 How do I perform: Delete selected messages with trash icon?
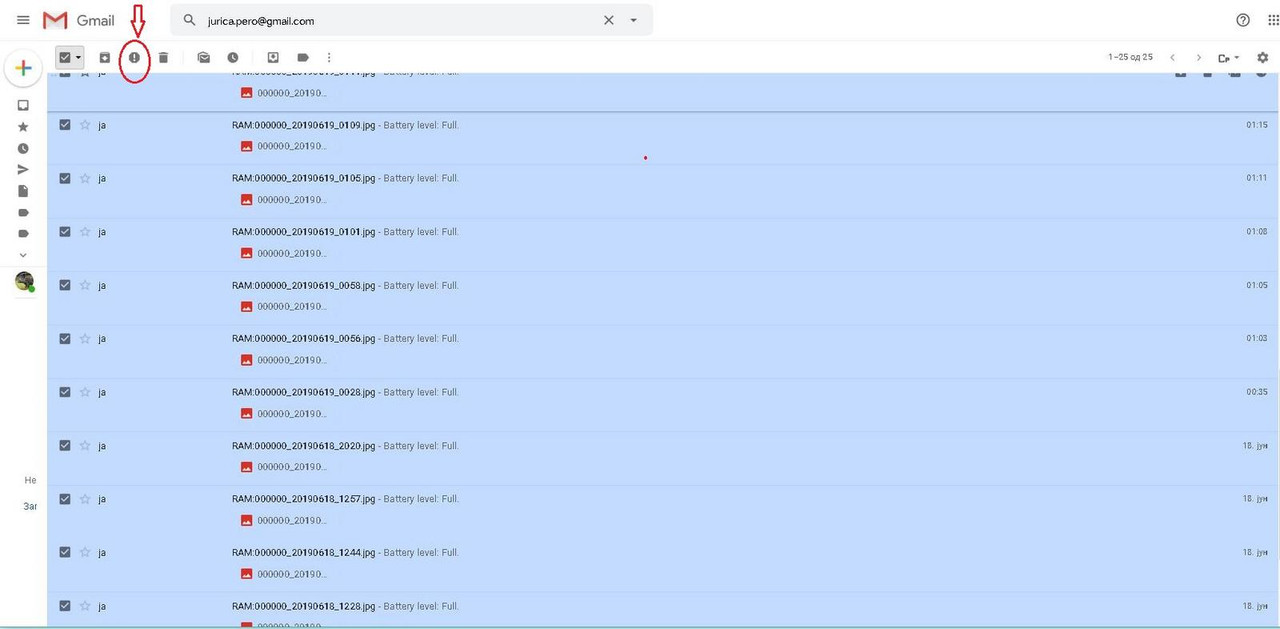163,58
